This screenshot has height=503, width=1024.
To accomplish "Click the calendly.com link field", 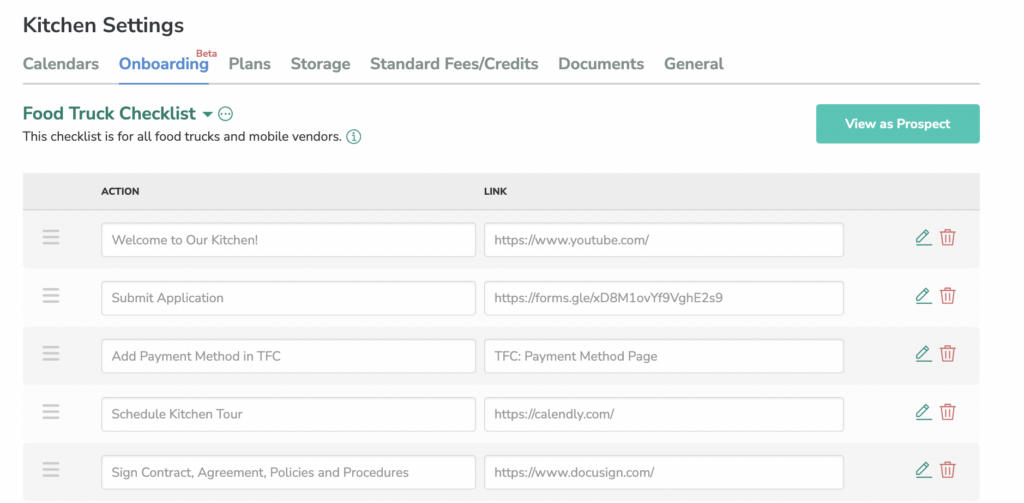I will pyautogui.click(x=664, y=414).
